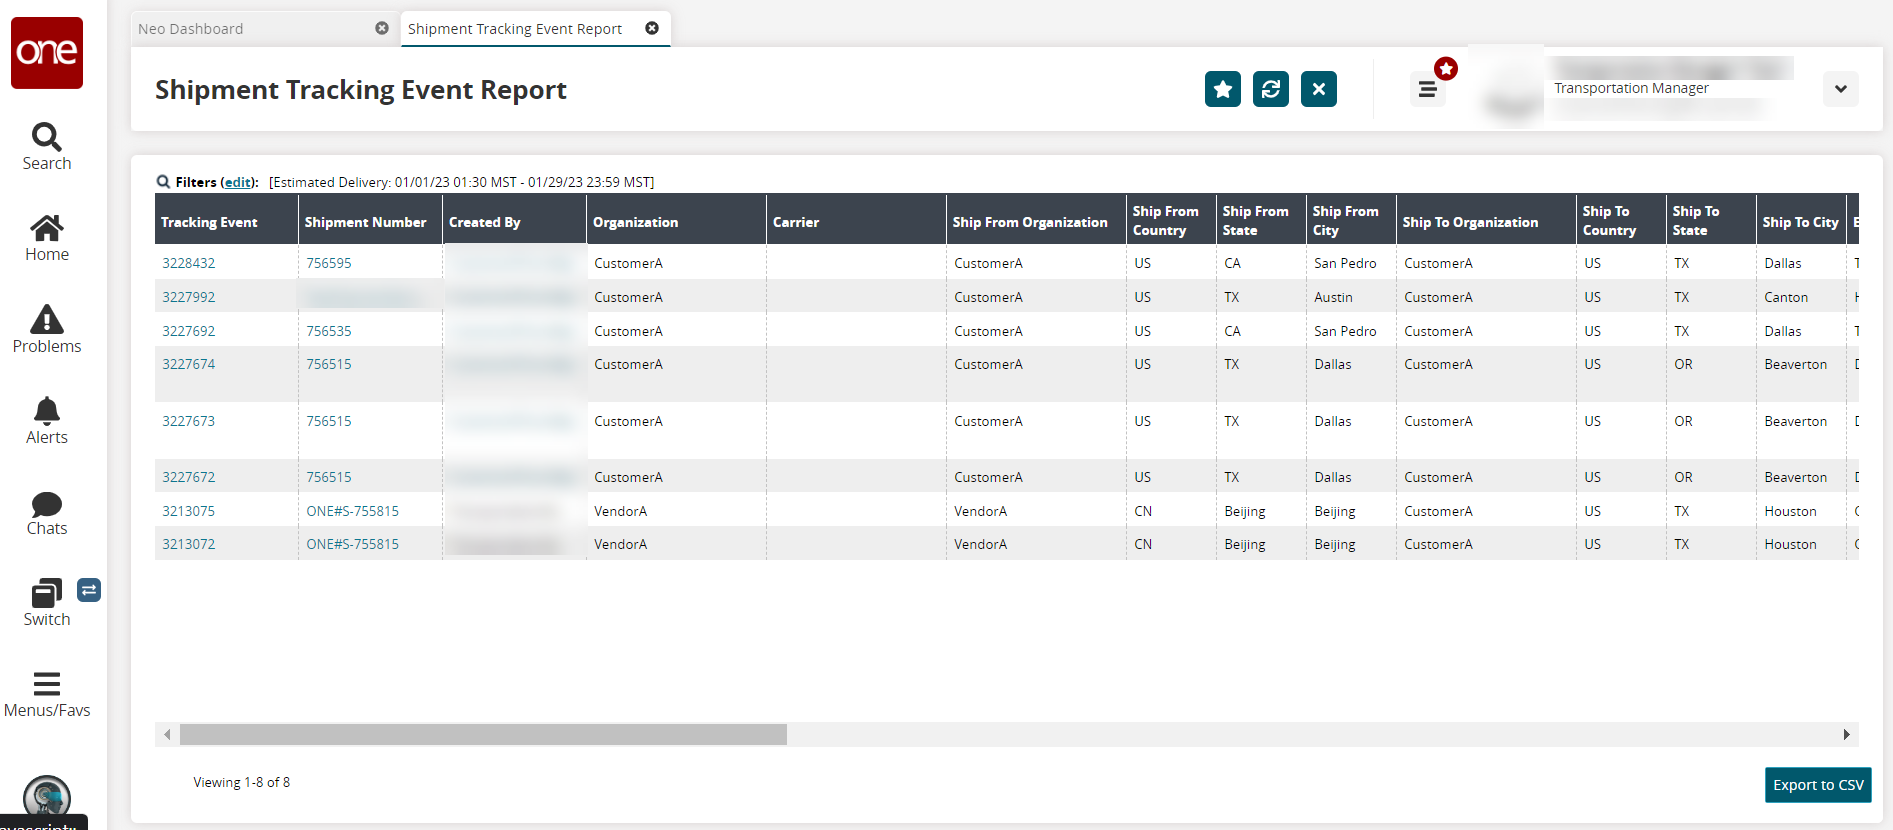Click the Estimated Delivery filter text
Image resolution: width=1893 pixels, height=830 pixels.
462,182
